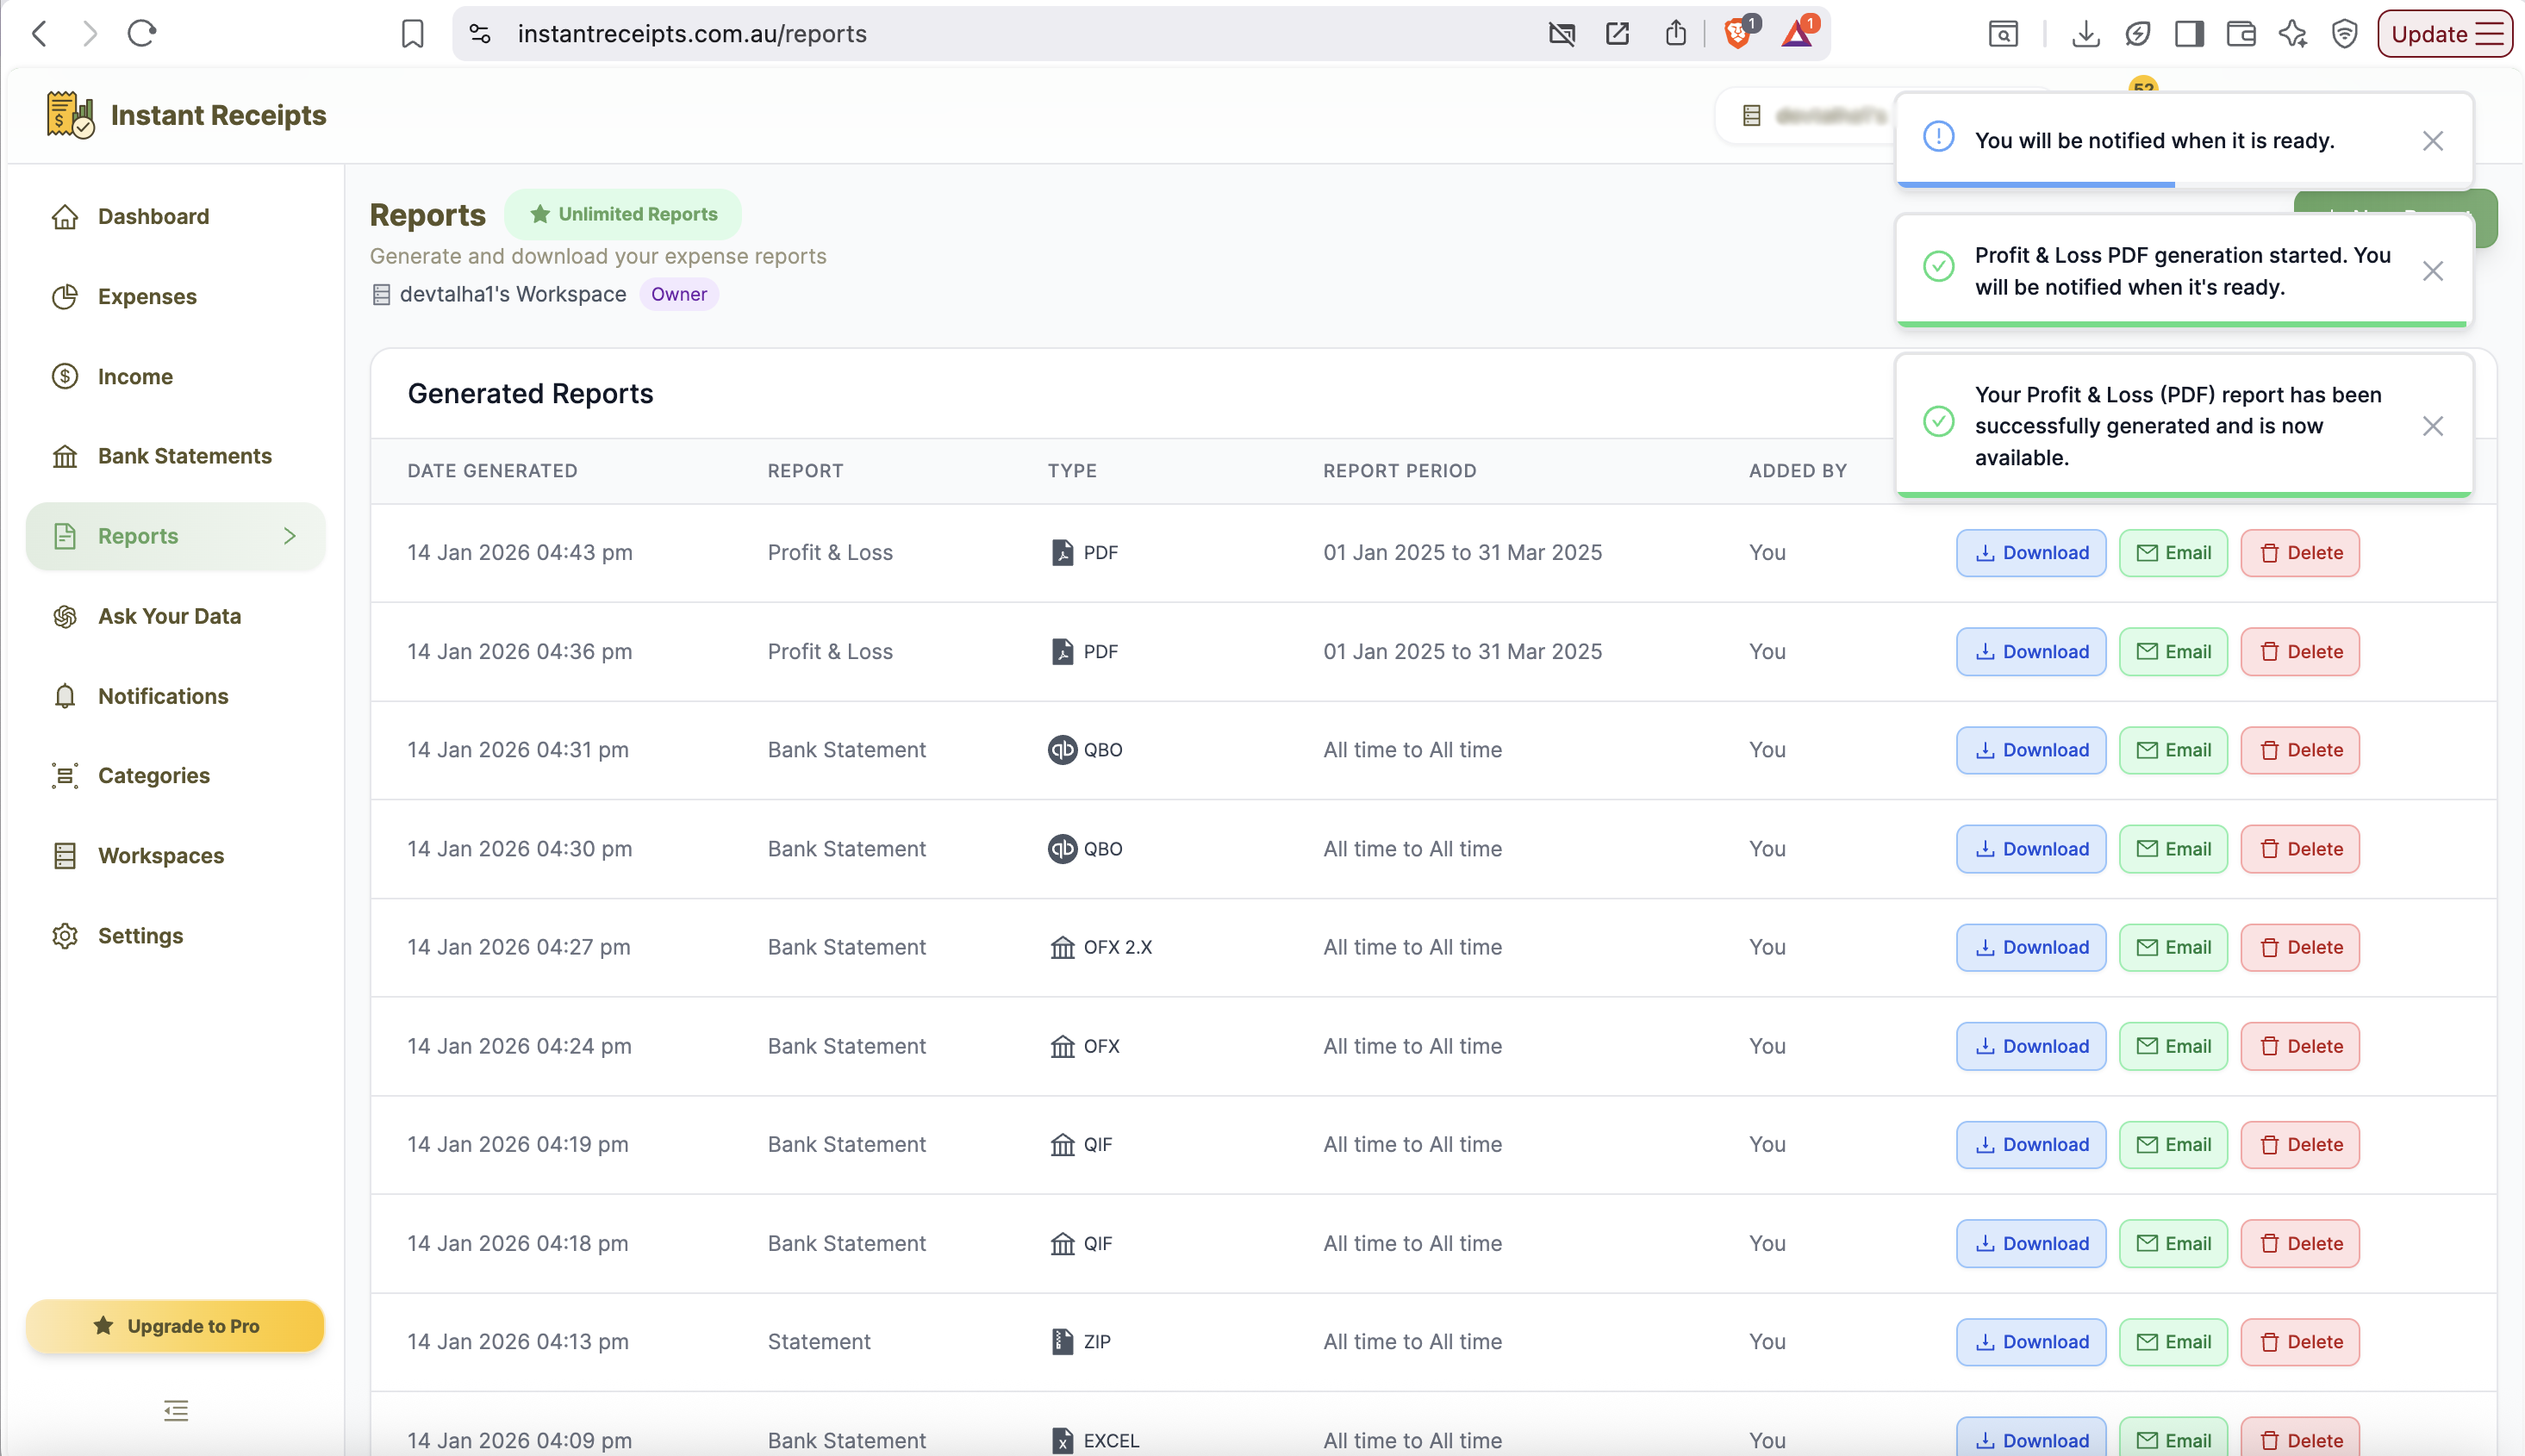The image size is (2525, 1456).
Task: Delete the 04:27 pm OFX 2.X report
Action: 2300,947
